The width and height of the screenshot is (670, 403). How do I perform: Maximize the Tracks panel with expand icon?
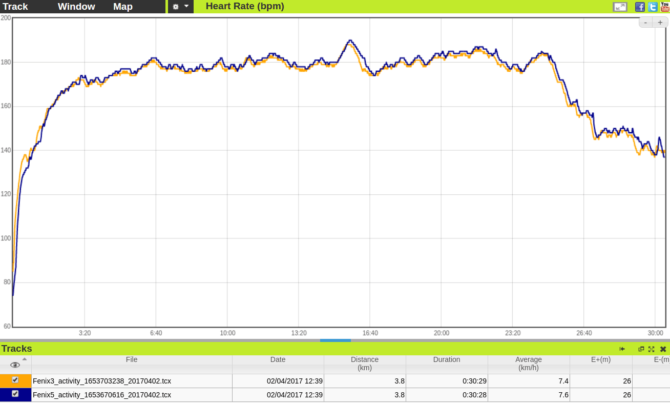coord(651,349)
